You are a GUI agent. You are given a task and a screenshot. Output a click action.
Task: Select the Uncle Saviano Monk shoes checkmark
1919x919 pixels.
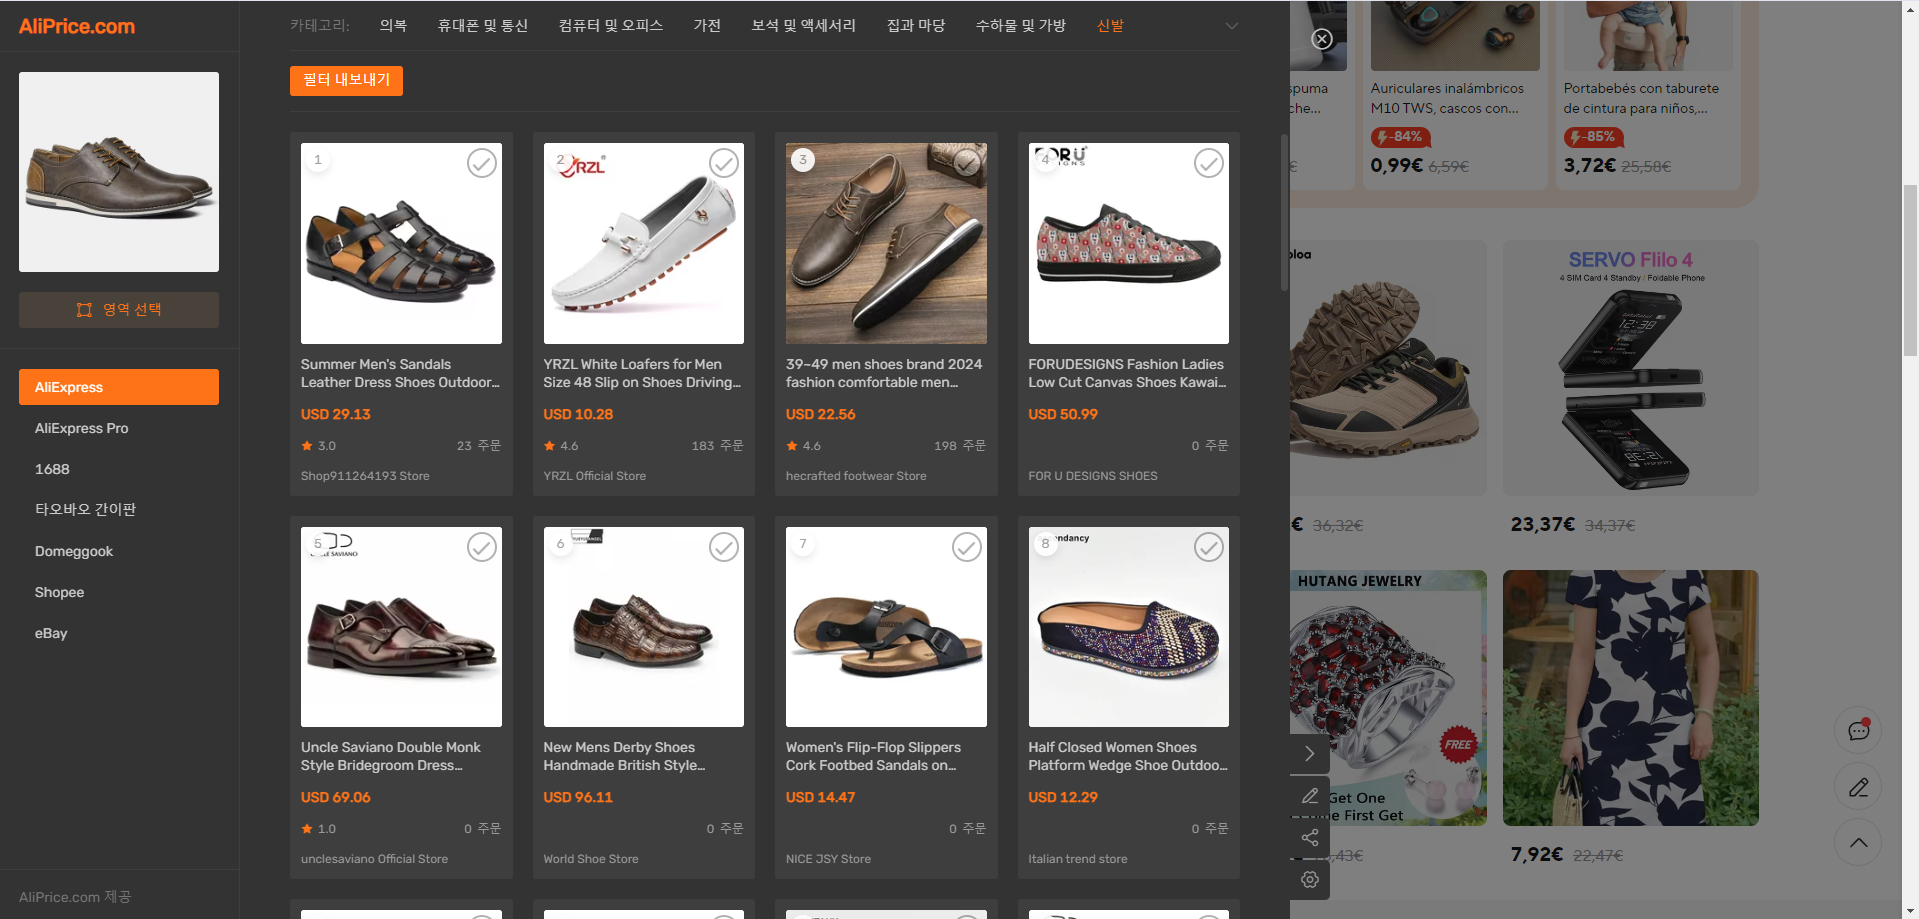coord(482,547)
